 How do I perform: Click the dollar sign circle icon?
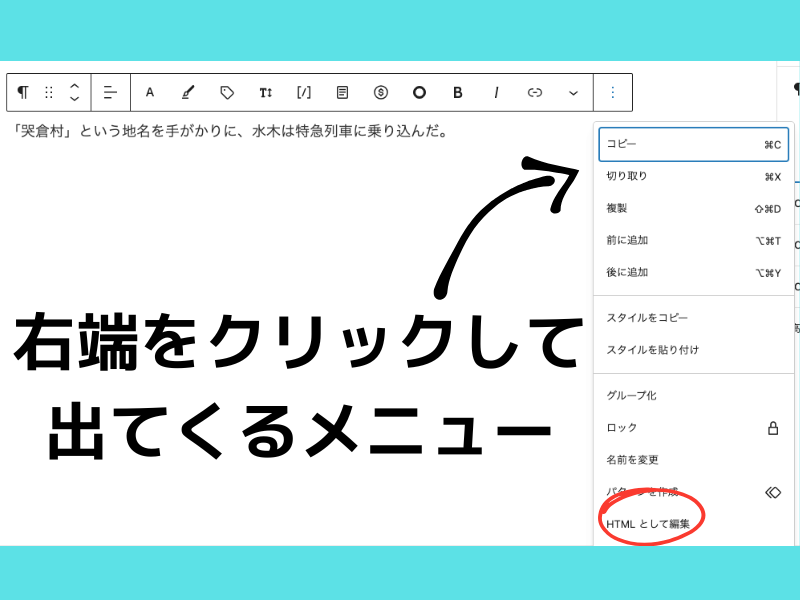tap(381, 92)
